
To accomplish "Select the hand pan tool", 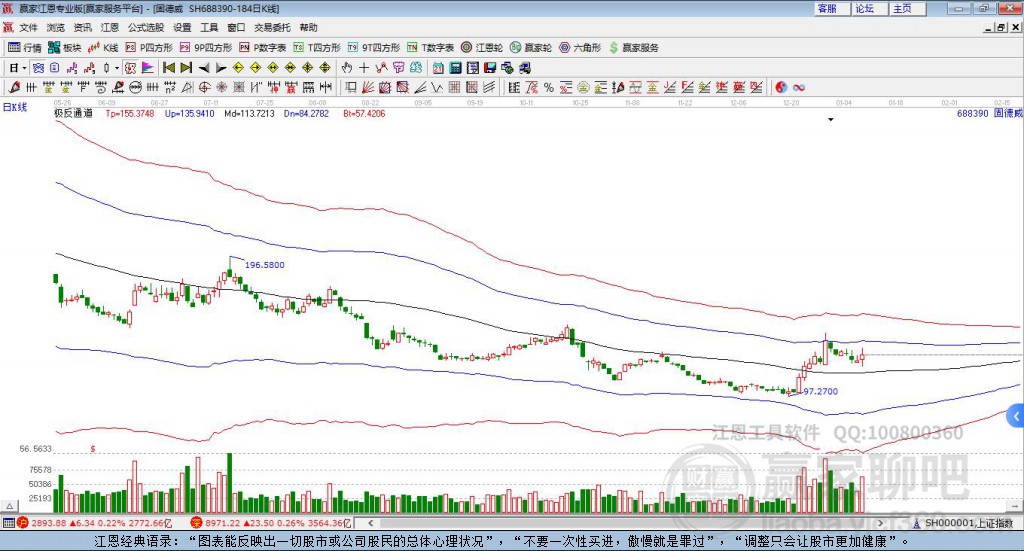I will [346, 68].
